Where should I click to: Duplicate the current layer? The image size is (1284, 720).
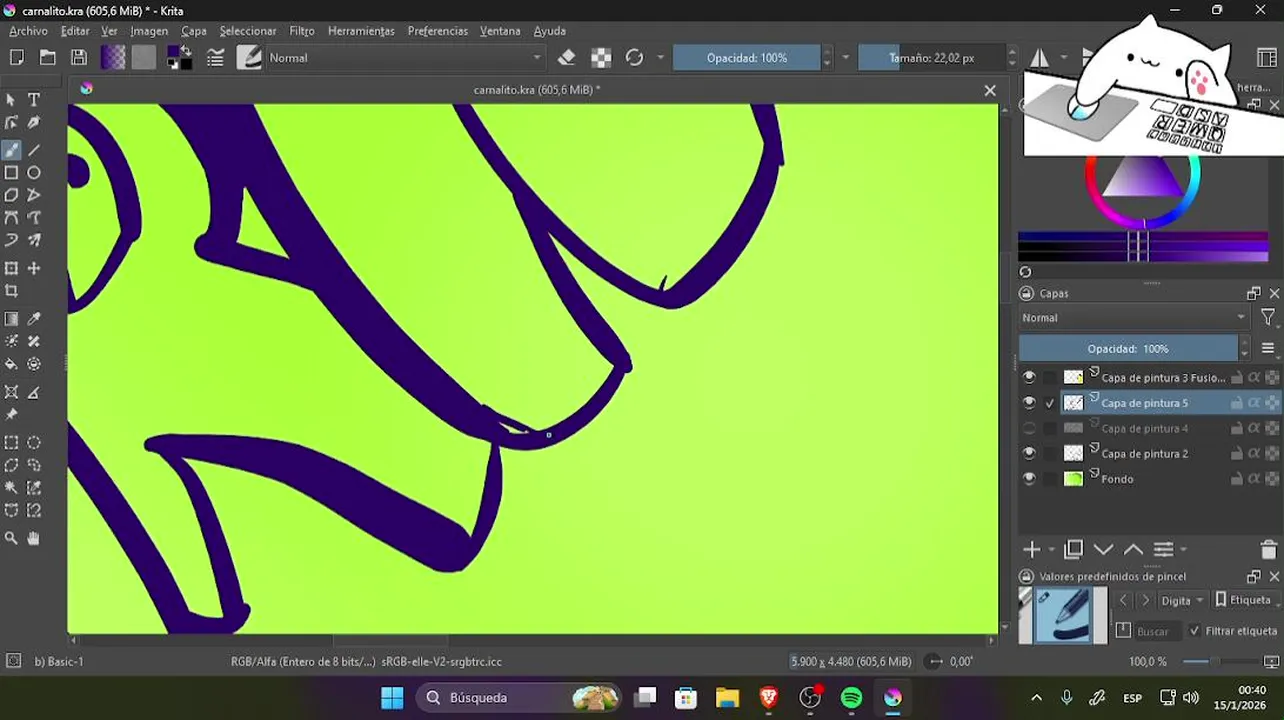1074,550
